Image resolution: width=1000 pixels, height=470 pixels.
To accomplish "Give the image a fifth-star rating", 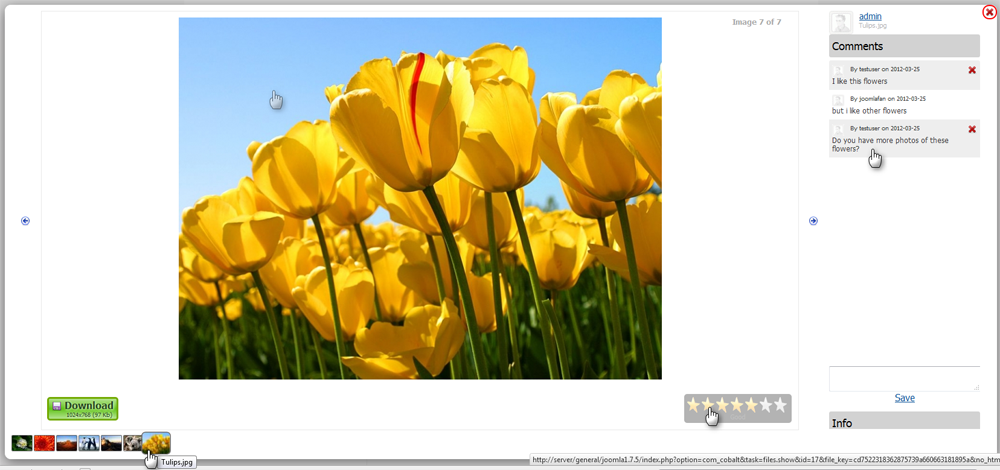I will point(752,405).
